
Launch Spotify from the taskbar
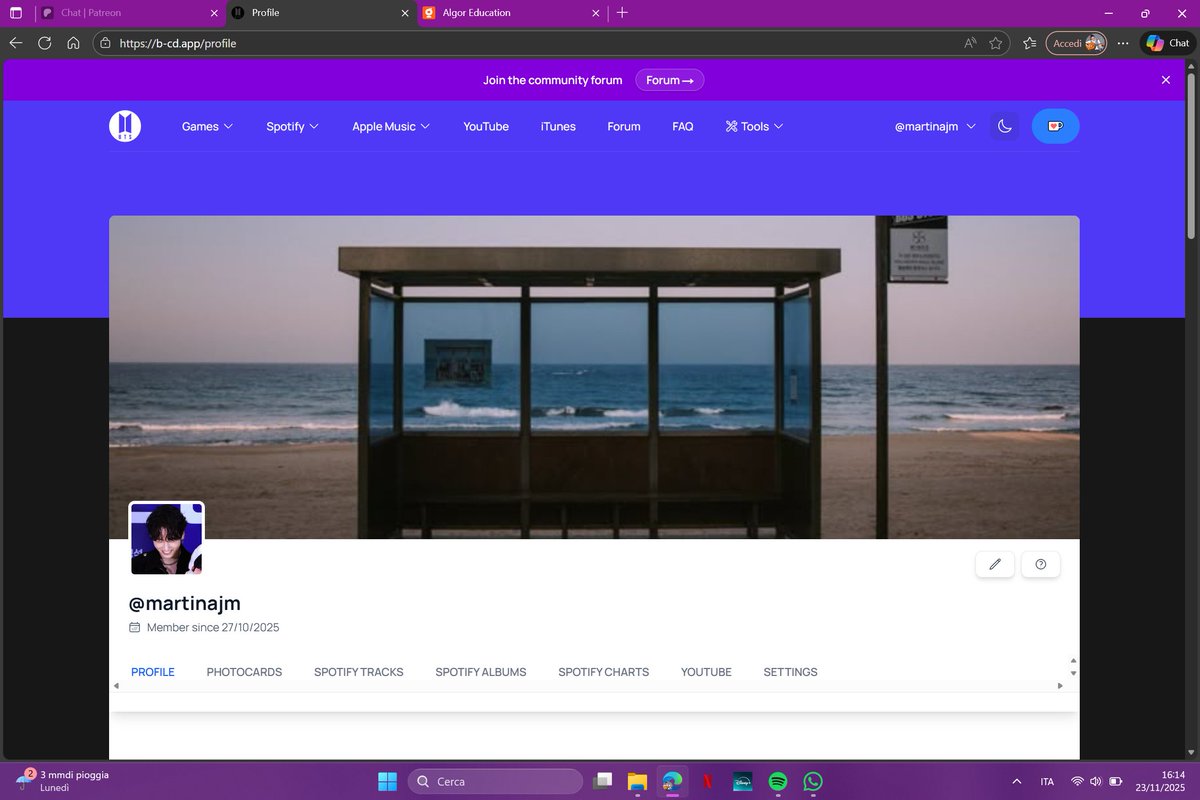click(777, 781)
